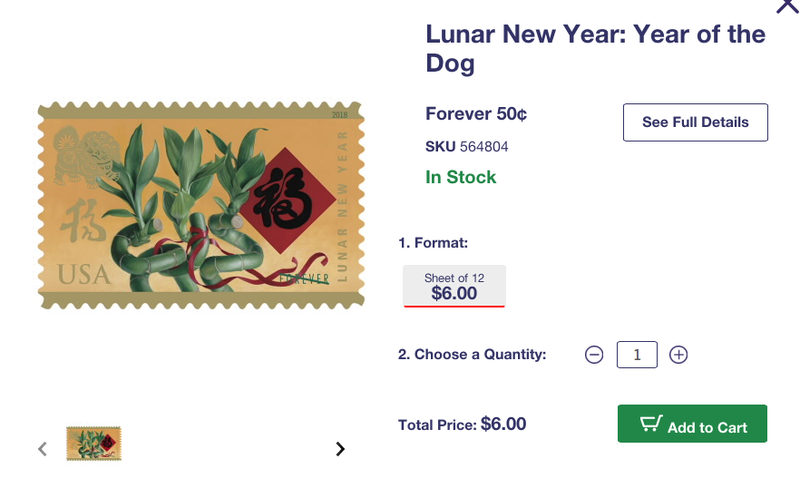Click the Total Price $6.00 text
This screenshot has height=488, width=800.
pyautogui.click(x=462, y=424)
